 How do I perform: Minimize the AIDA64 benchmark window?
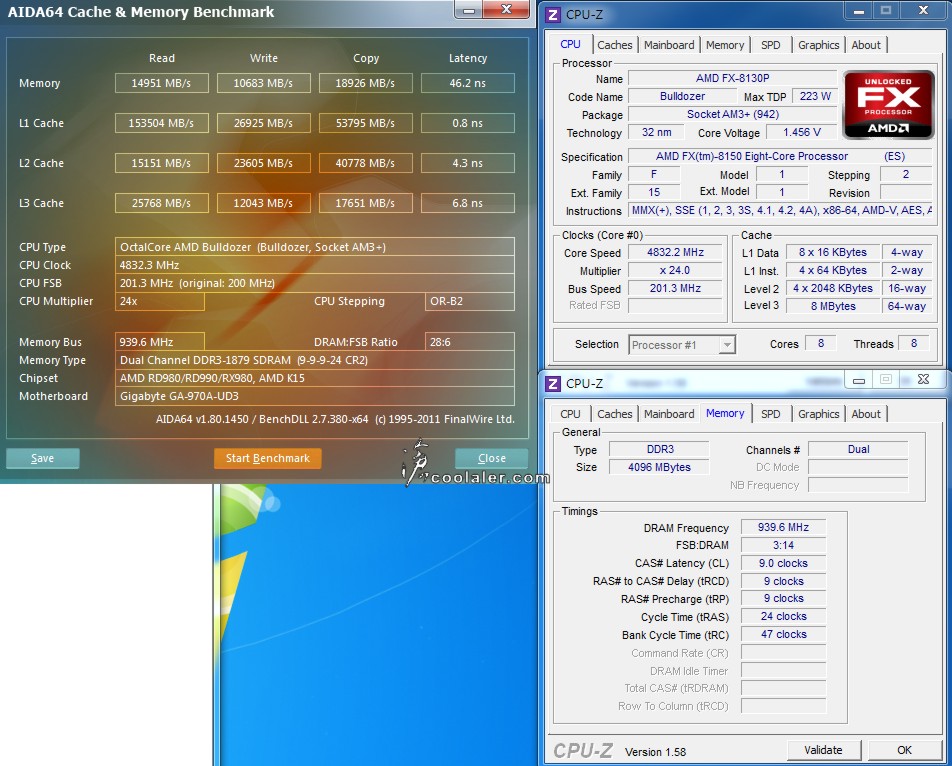tap(469, 10)
